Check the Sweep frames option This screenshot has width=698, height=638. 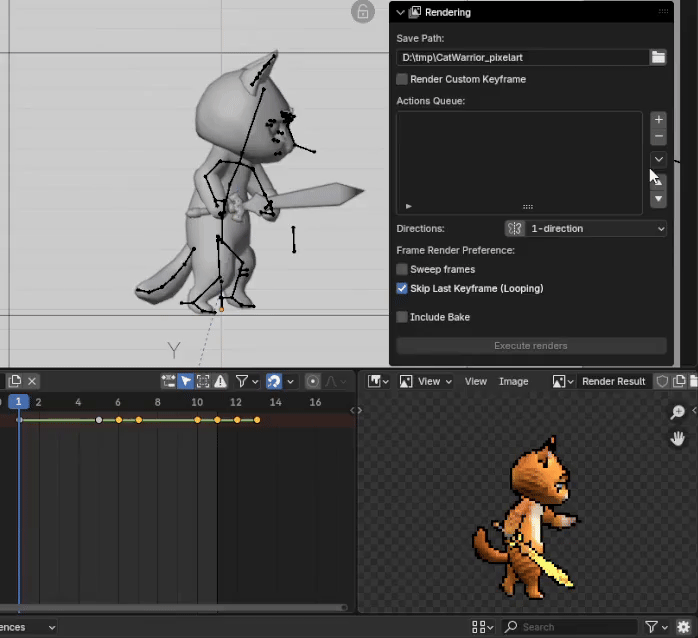(x=402, y=269)
